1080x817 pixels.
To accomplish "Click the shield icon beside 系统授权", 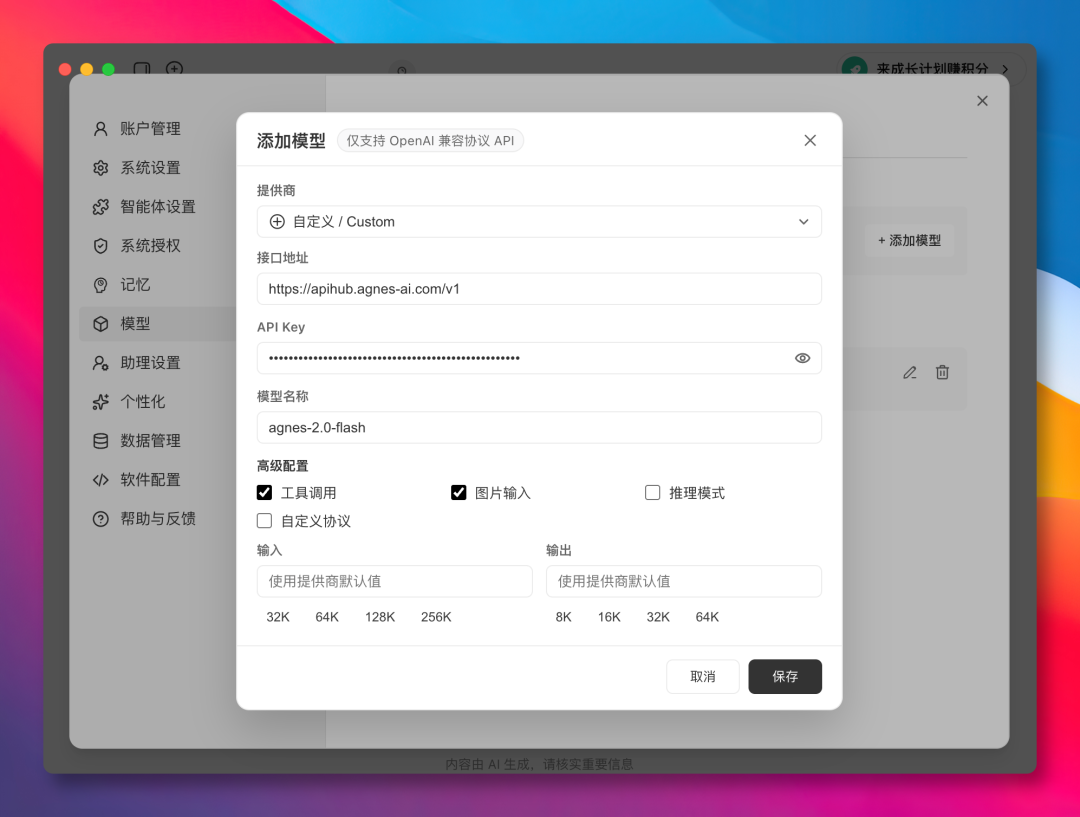I will [x=101, y=246].
